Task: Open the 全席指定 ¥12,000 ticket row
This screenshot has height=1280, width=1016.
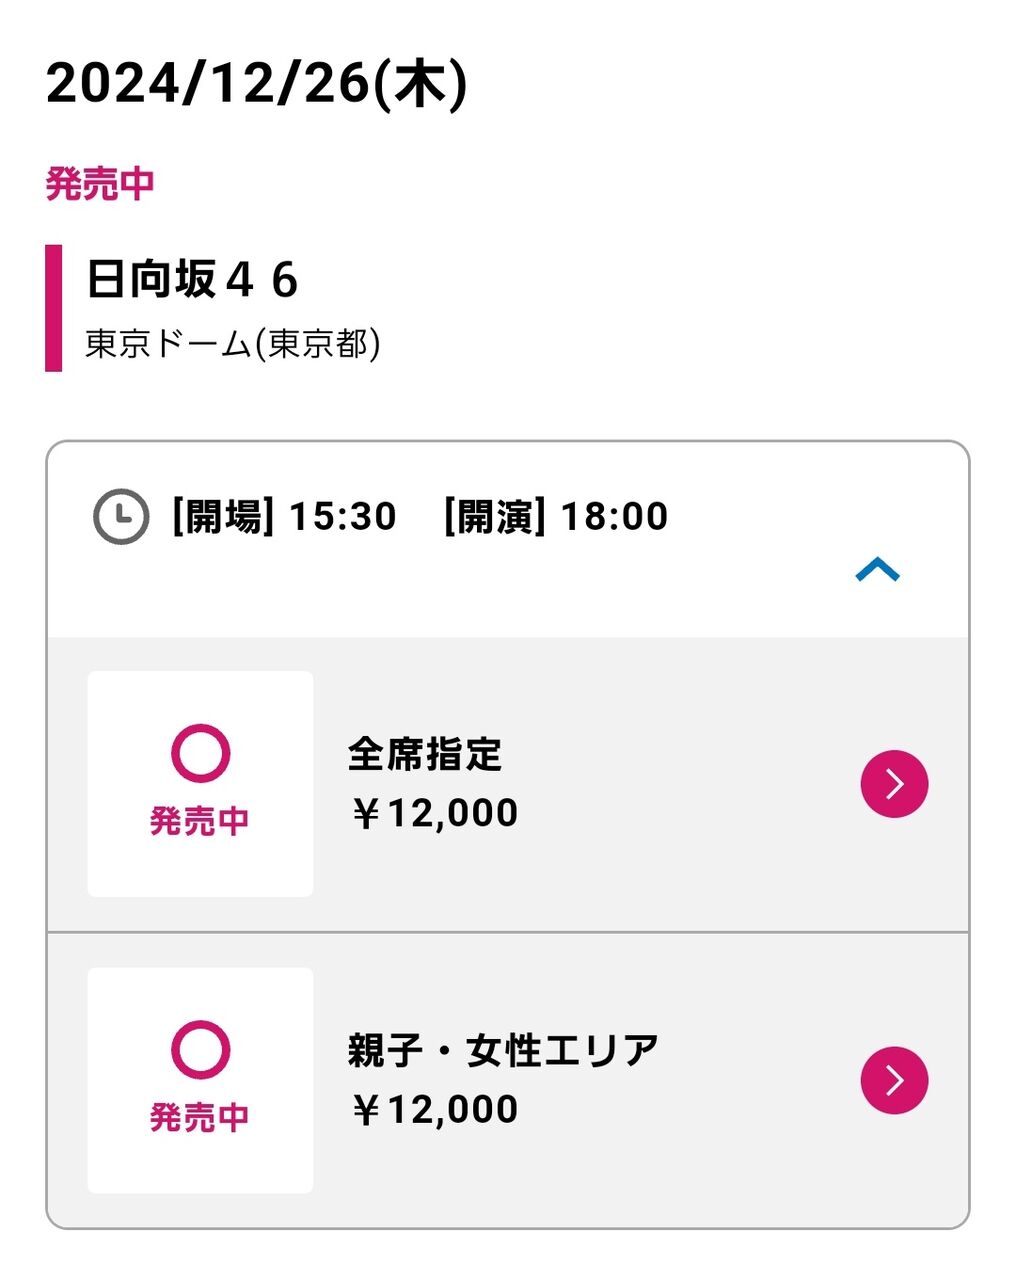Action: (x=508, y=784)
